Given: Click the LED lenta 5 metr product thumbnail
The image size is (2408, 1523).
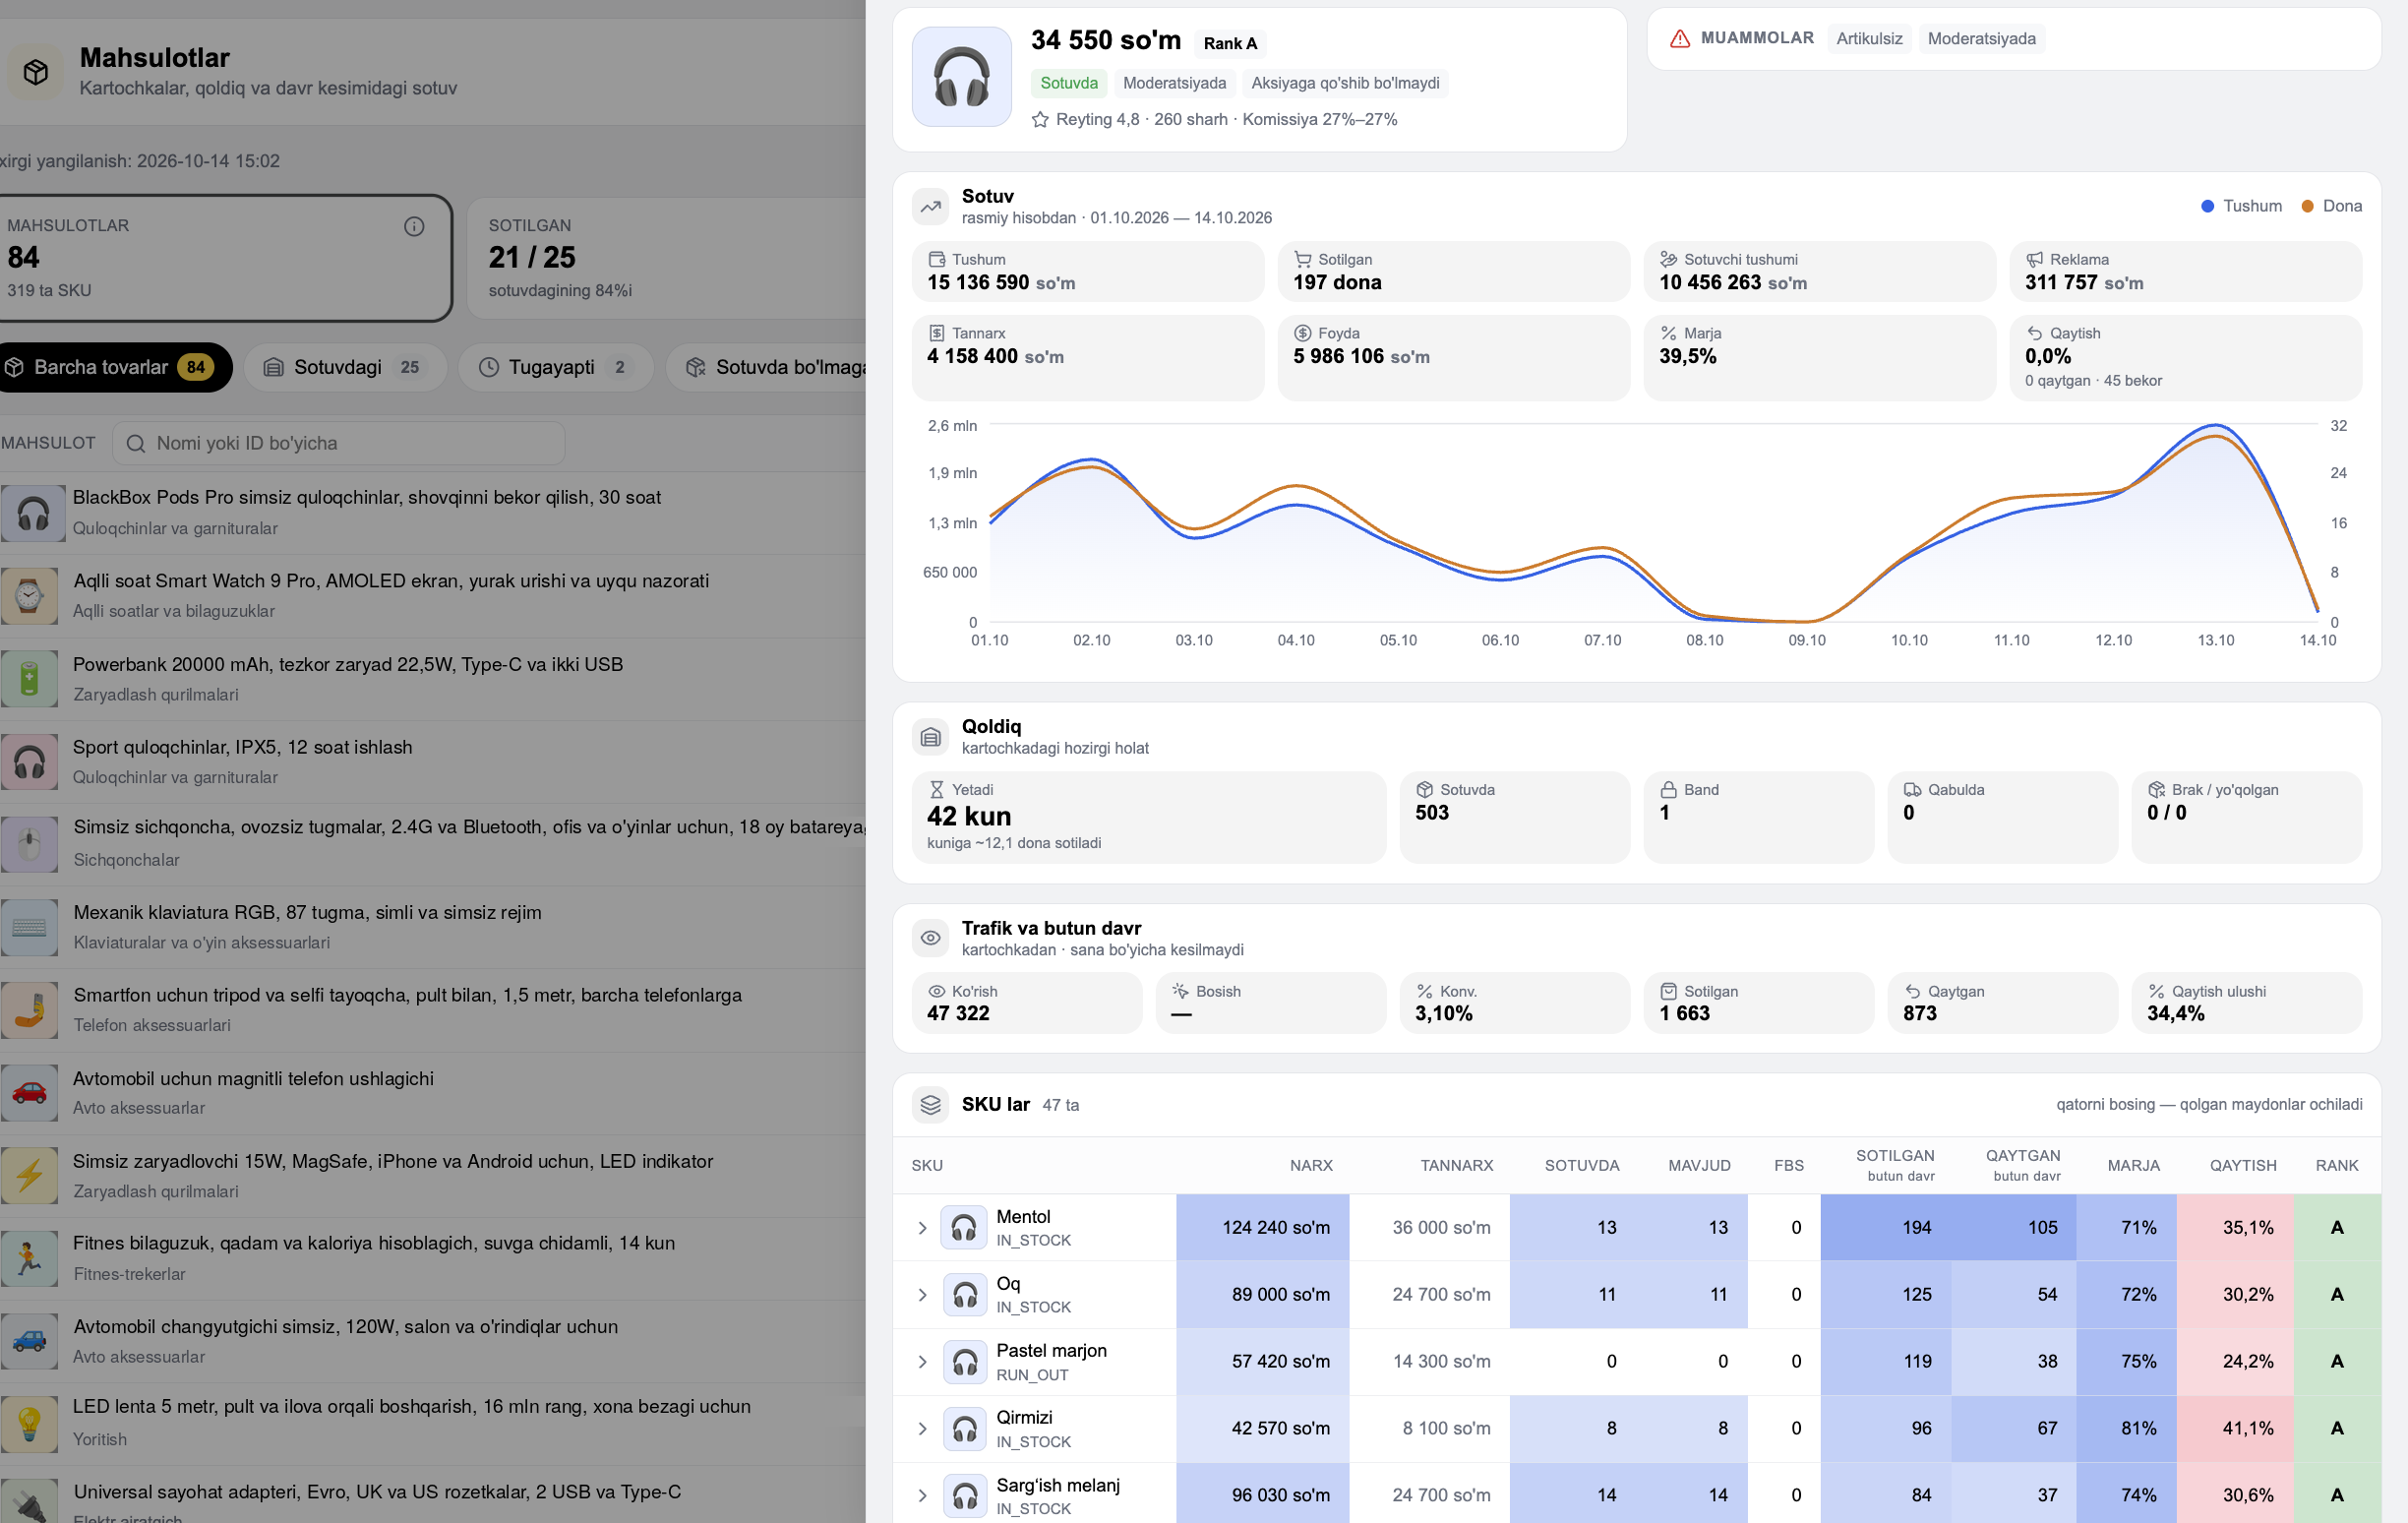Looking at the screenshot, I should (x=29, y=1424).
